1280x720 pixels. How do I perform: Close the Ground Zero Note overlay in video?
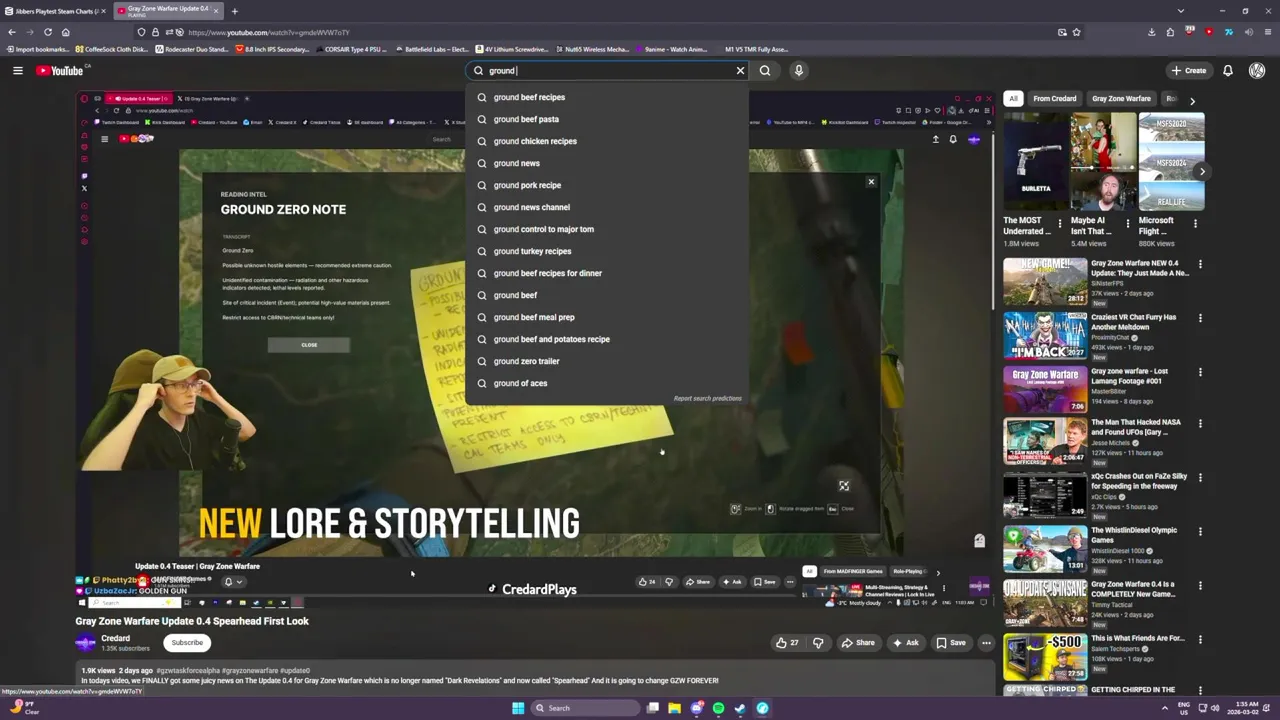[871, 182]
